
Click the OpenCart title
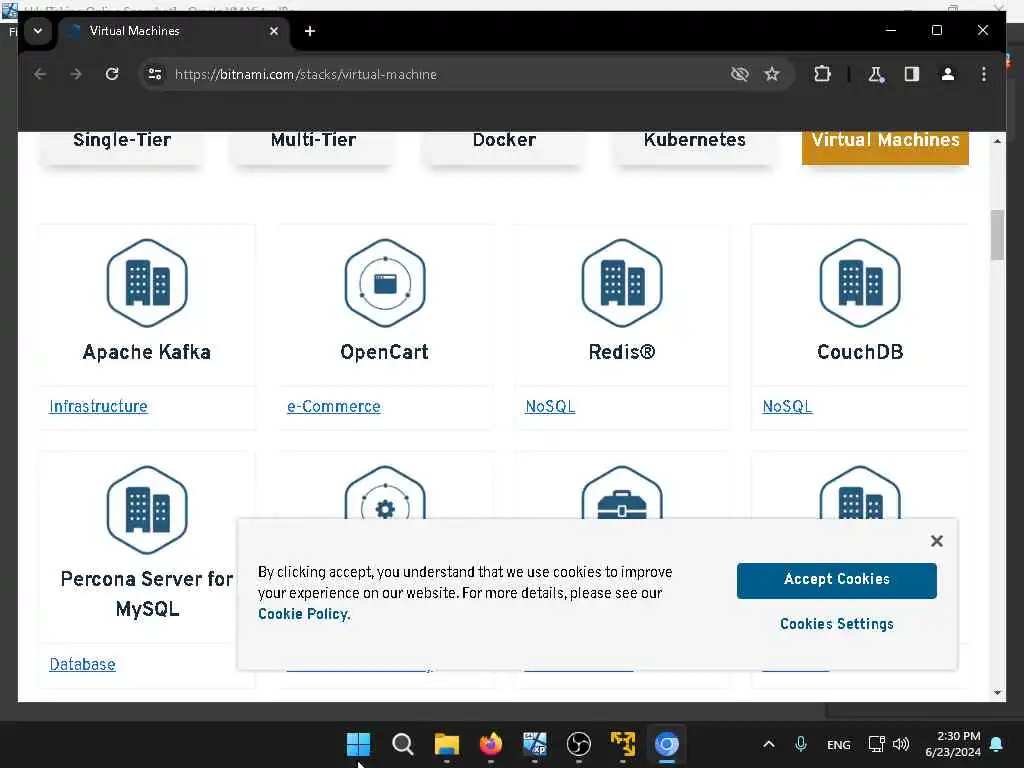pos(385,353)
